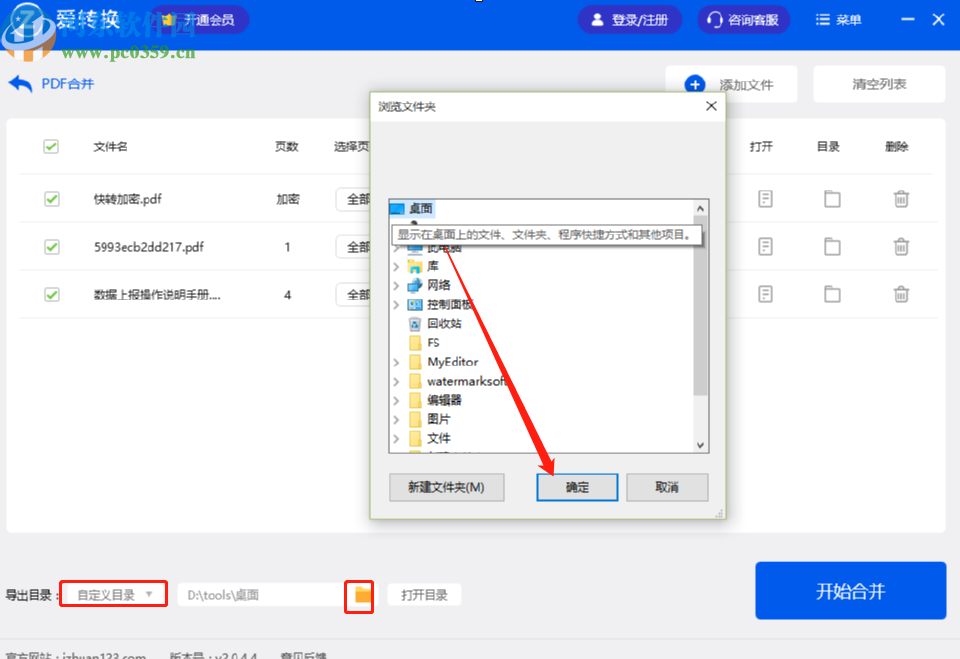This screenshot has height=659, width=960.
Task: Click the 清空列表 clear list button
Action: tap(879, 84)
